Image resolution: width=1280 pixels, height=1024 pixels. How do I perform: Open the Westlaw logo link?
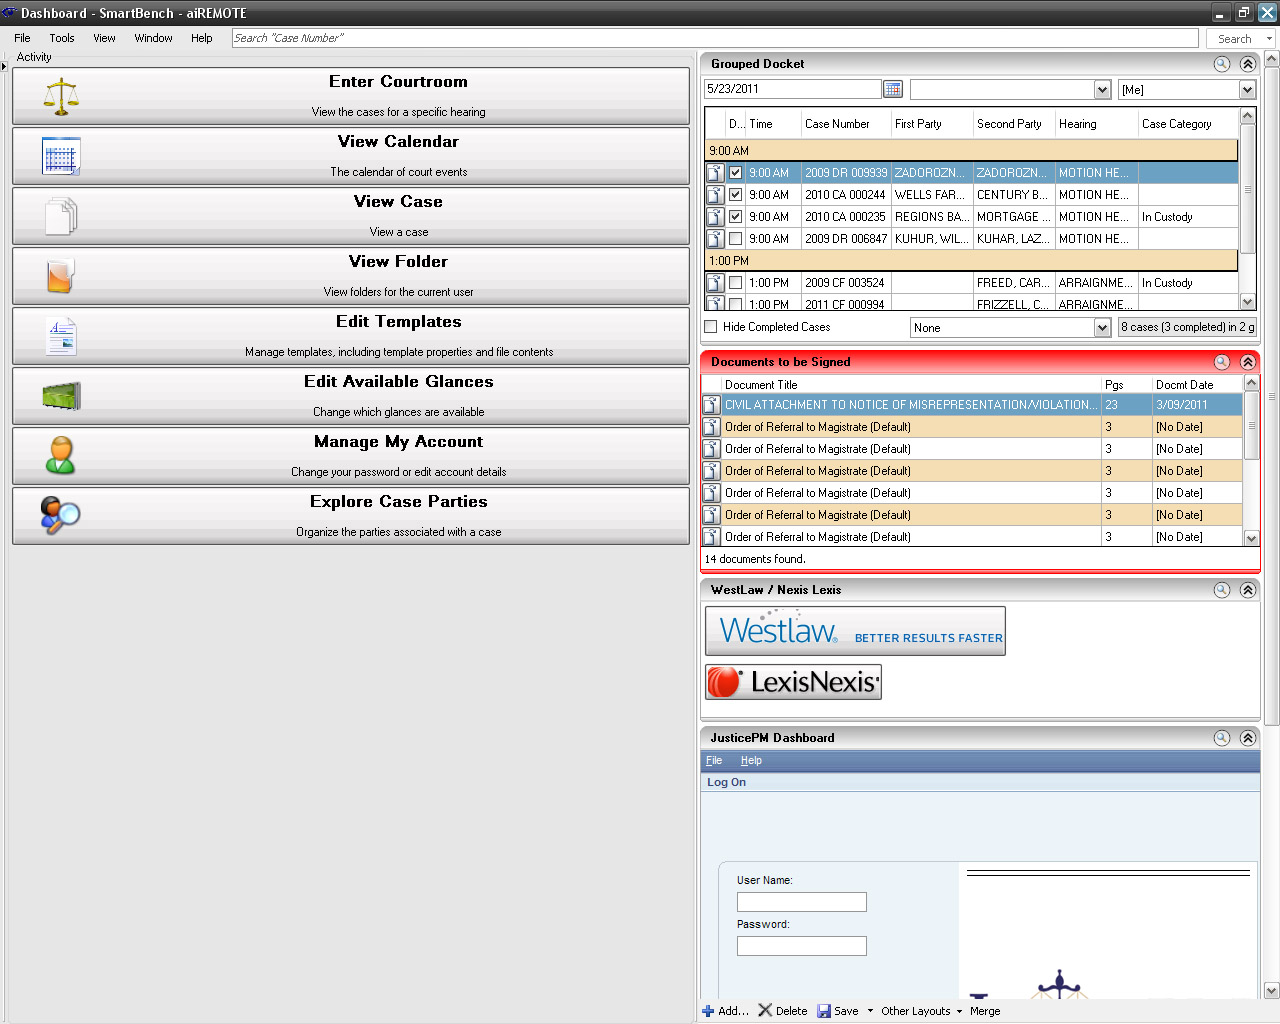pos(855,631)
